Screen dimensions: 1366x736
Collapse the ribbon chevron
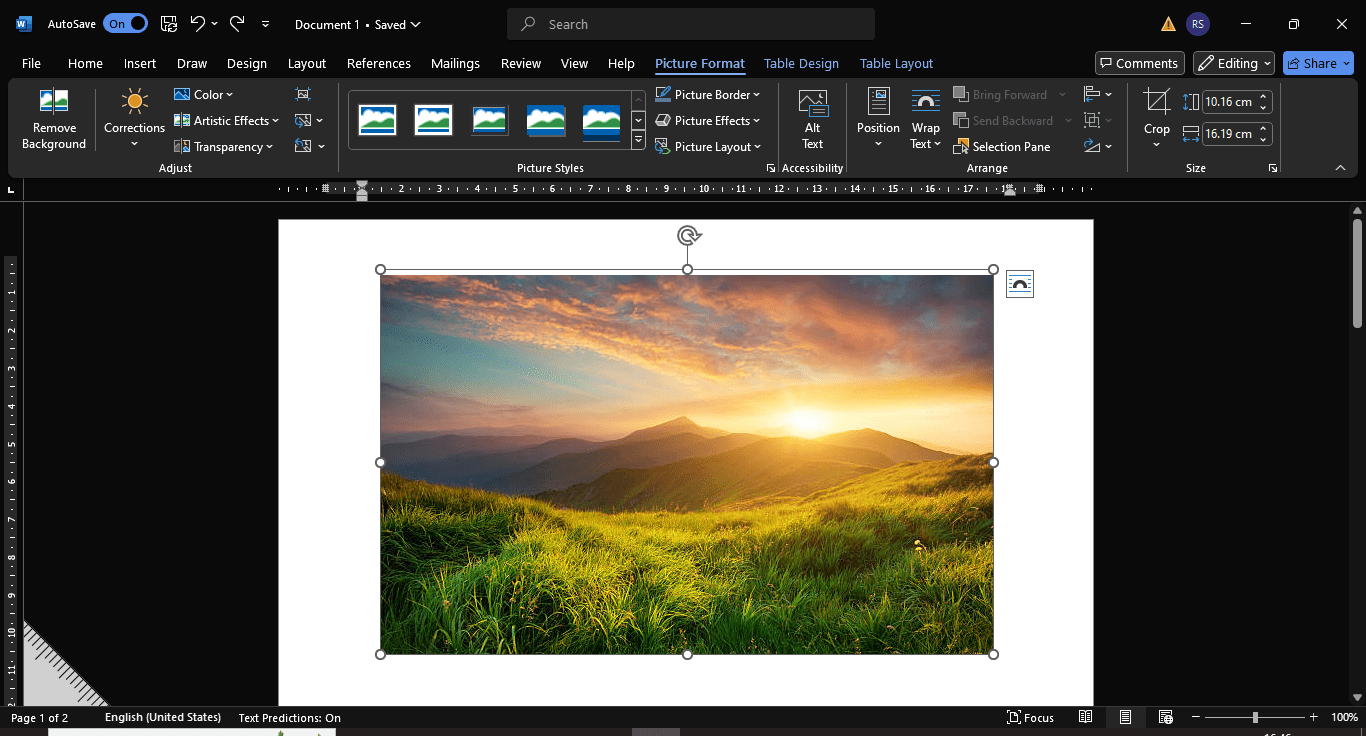point(1340,168)
